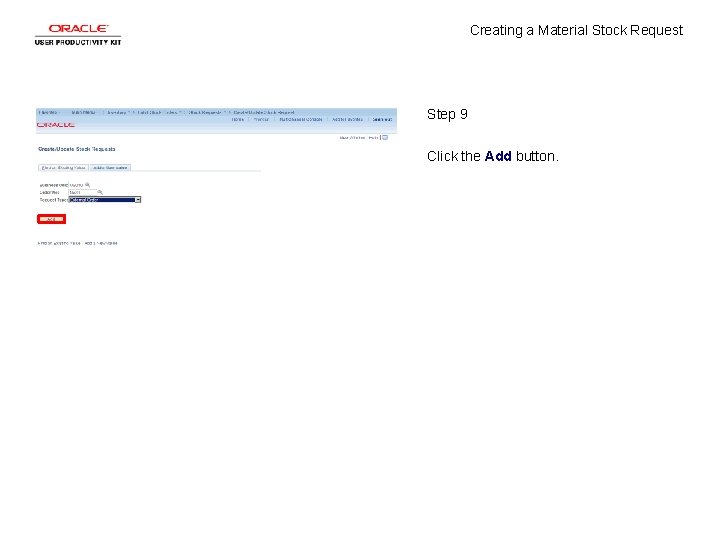The height and width of the screenshot is (540, 720).
Task: Select the Add a New Value tab
Action: pyautogui.click(x=110, y=168)
